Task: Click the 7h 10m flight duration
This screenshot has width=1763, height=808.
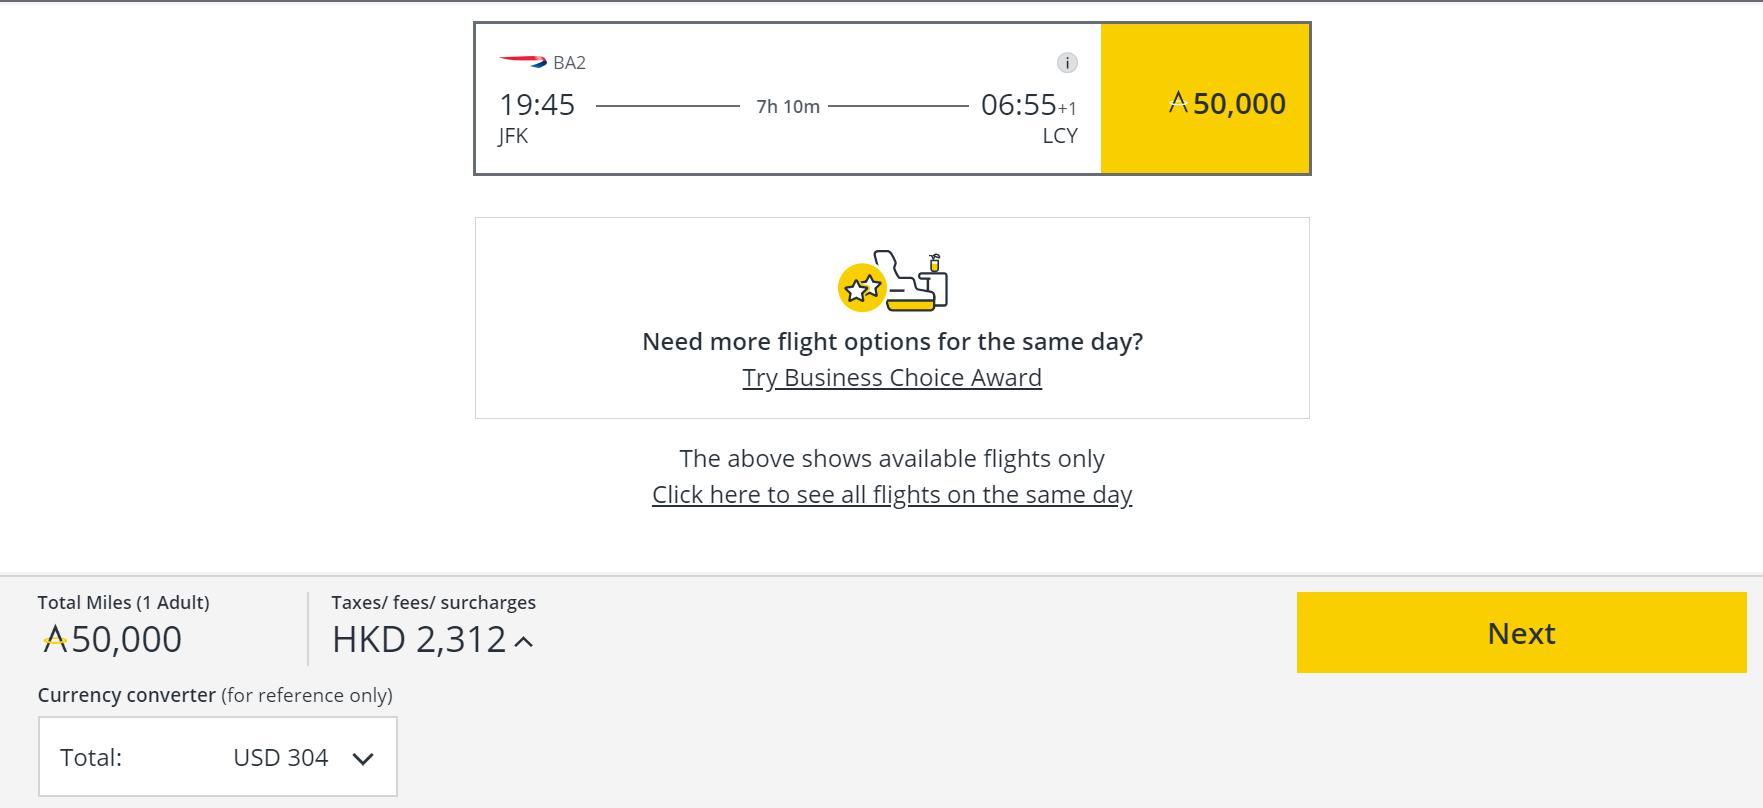Action: click(x=788, y=106)
